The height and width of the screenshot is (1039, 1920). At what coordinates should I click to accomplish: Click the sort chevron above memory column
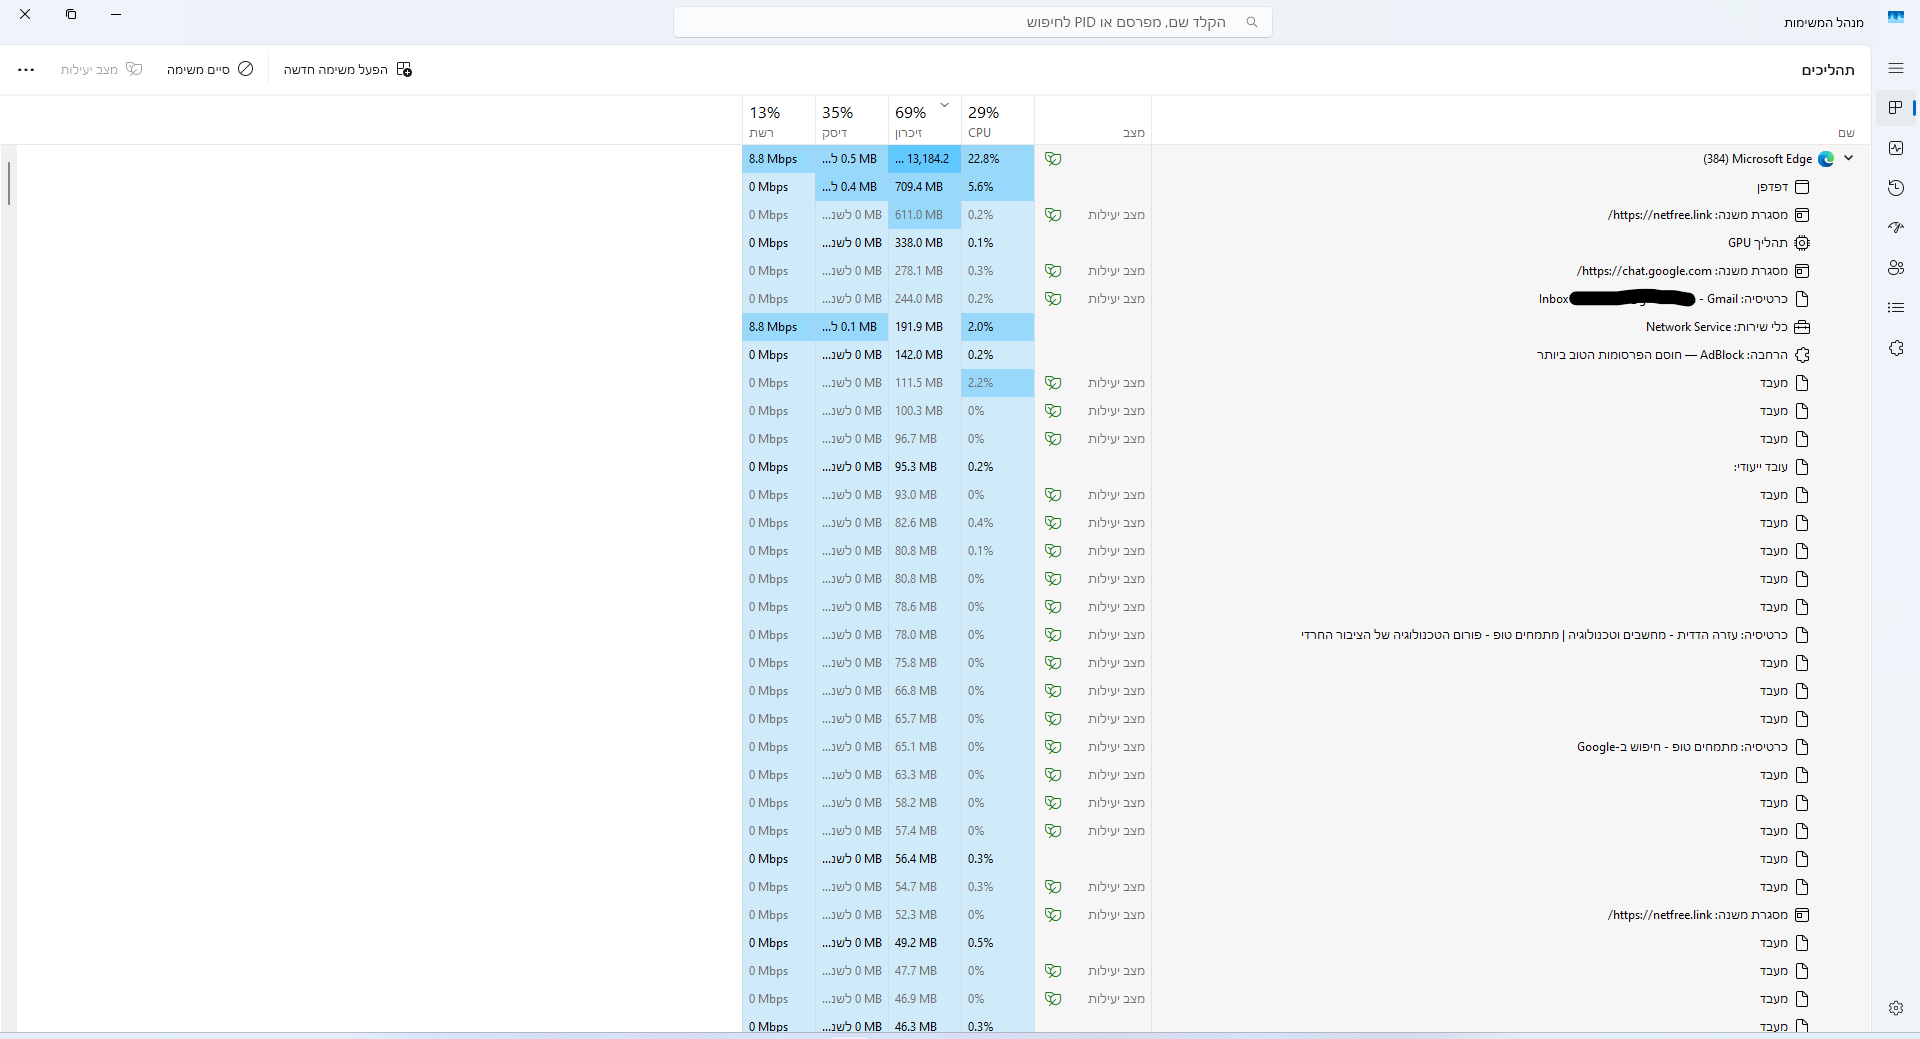944,105
